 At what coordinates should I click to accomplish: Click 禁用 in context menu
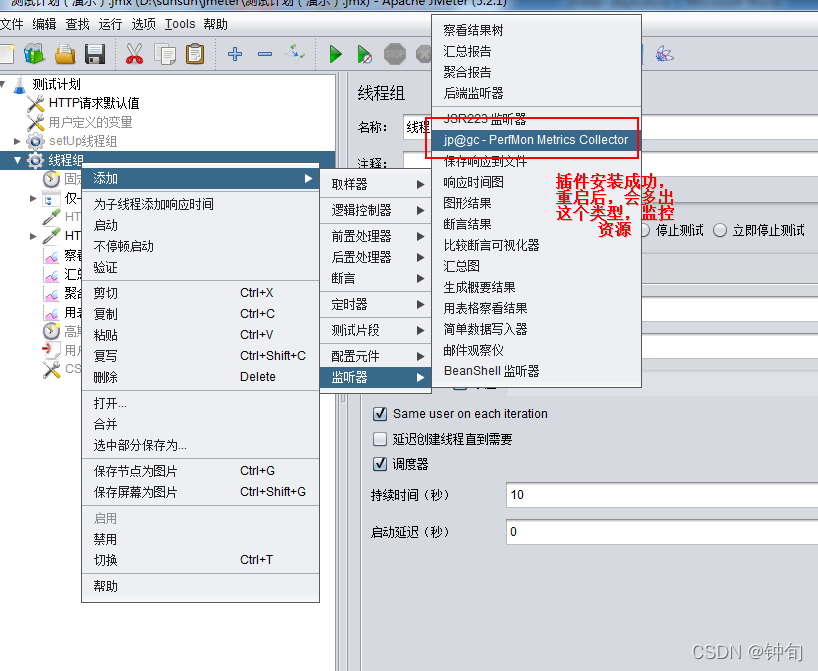click(200, 539)
